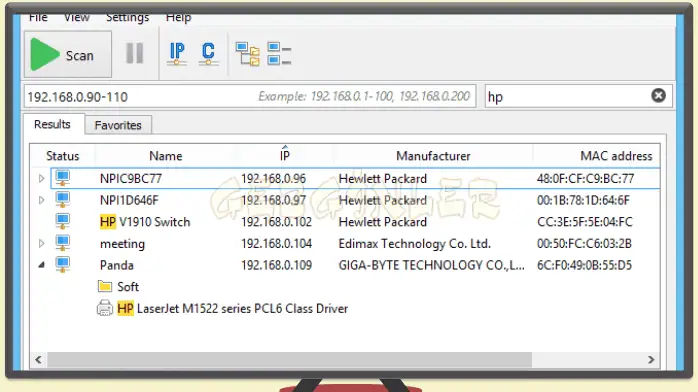The height and width of the screenshot is (392, 698).
Task: Select the Panda device name
Action: [x=117, y=265]
